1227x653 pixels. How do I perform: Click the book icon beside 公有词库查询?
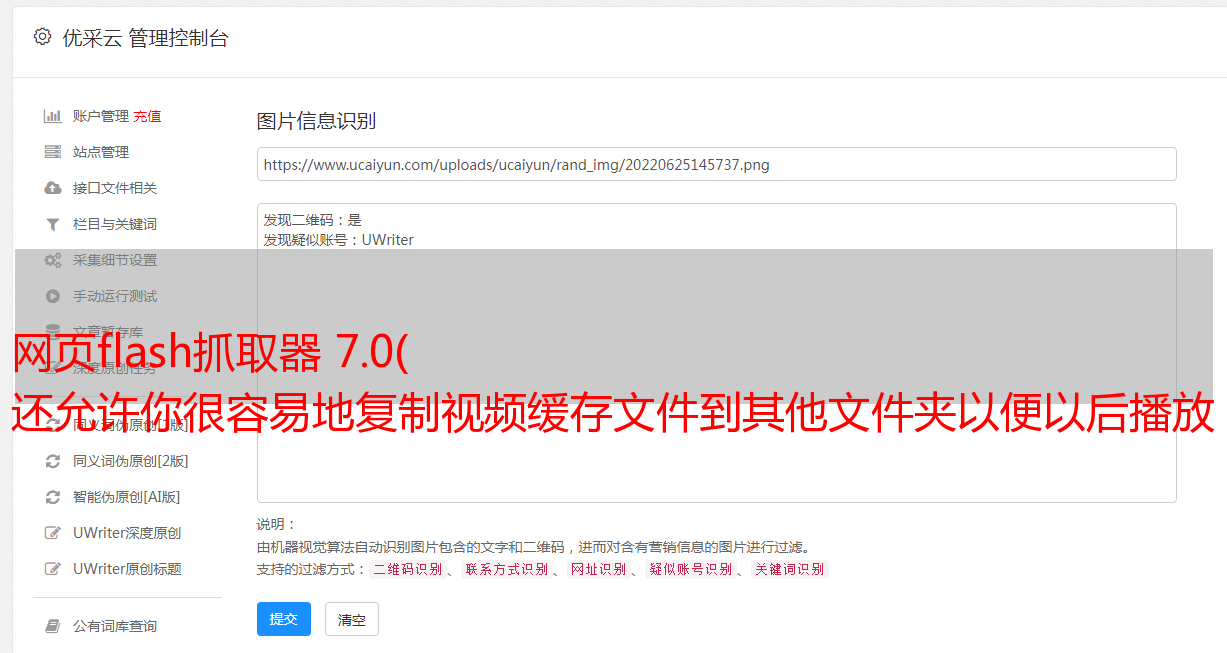53,626
